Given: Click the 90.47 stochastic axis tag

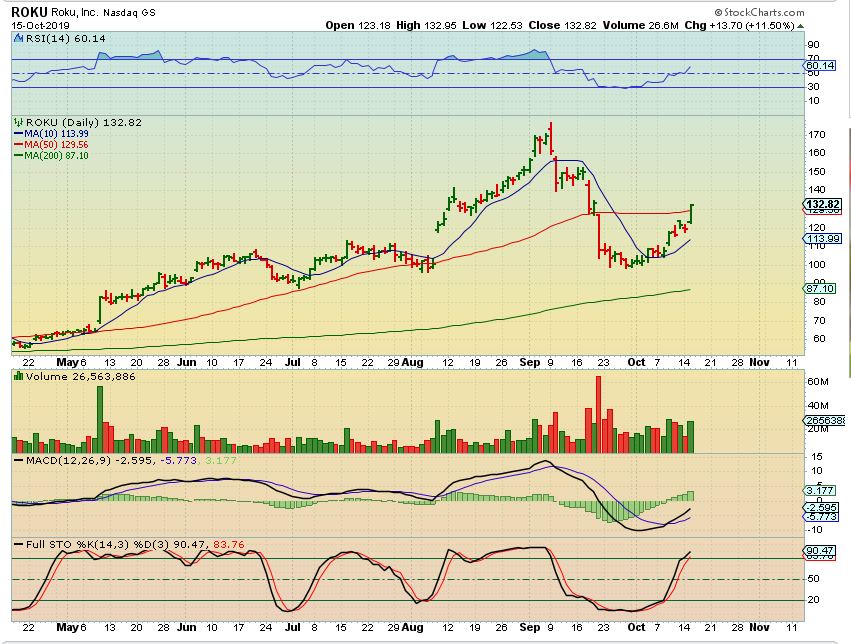Looking at the screenshot, I should (820, 550).
